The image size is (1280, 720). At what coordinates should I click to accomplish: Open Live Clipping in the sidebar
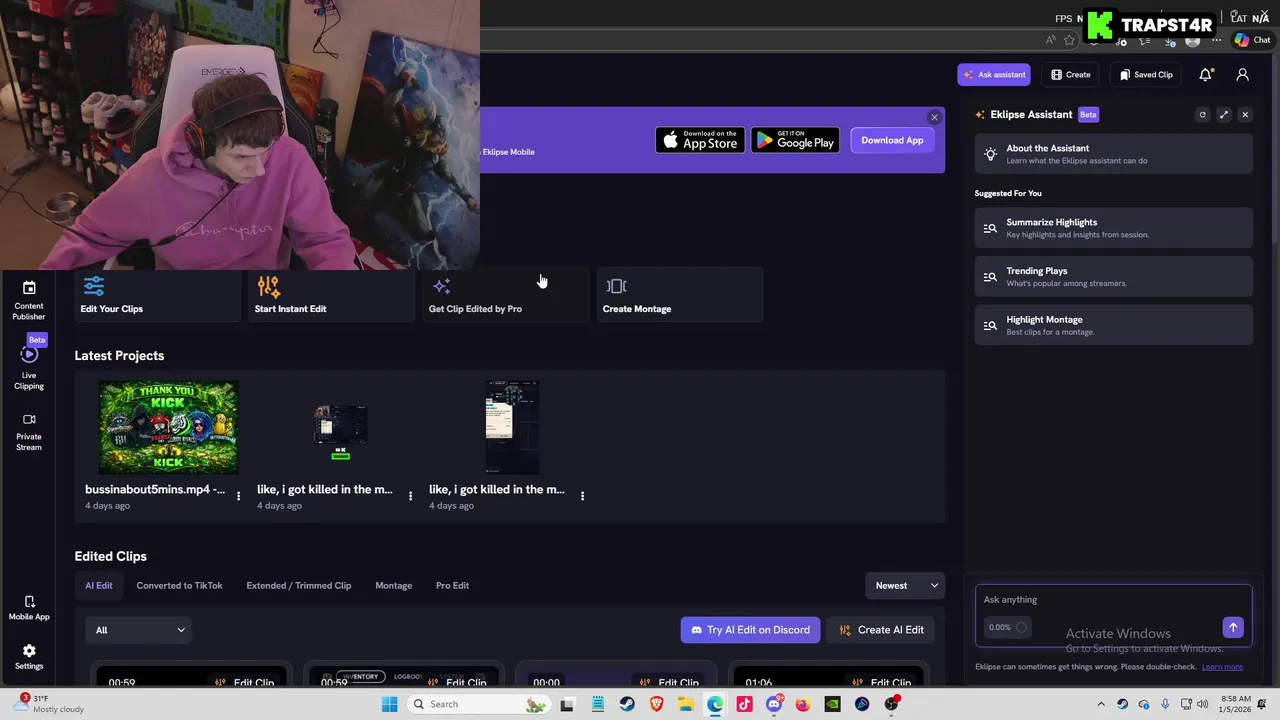29,366
